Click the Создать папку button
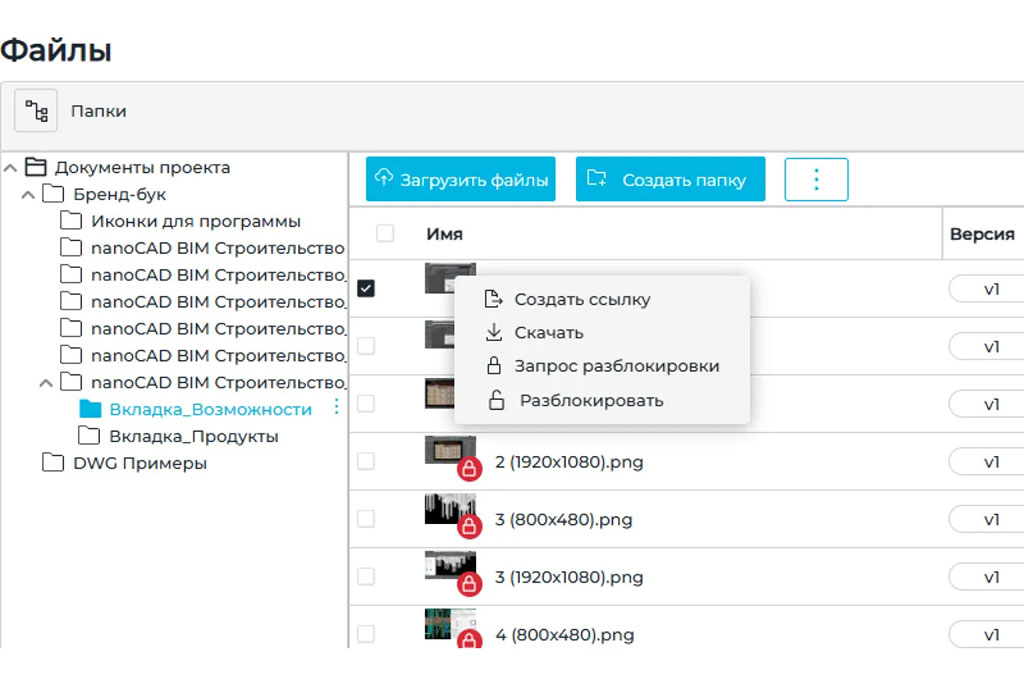This screenshot has width=1024, height=681. pos(670,180)
